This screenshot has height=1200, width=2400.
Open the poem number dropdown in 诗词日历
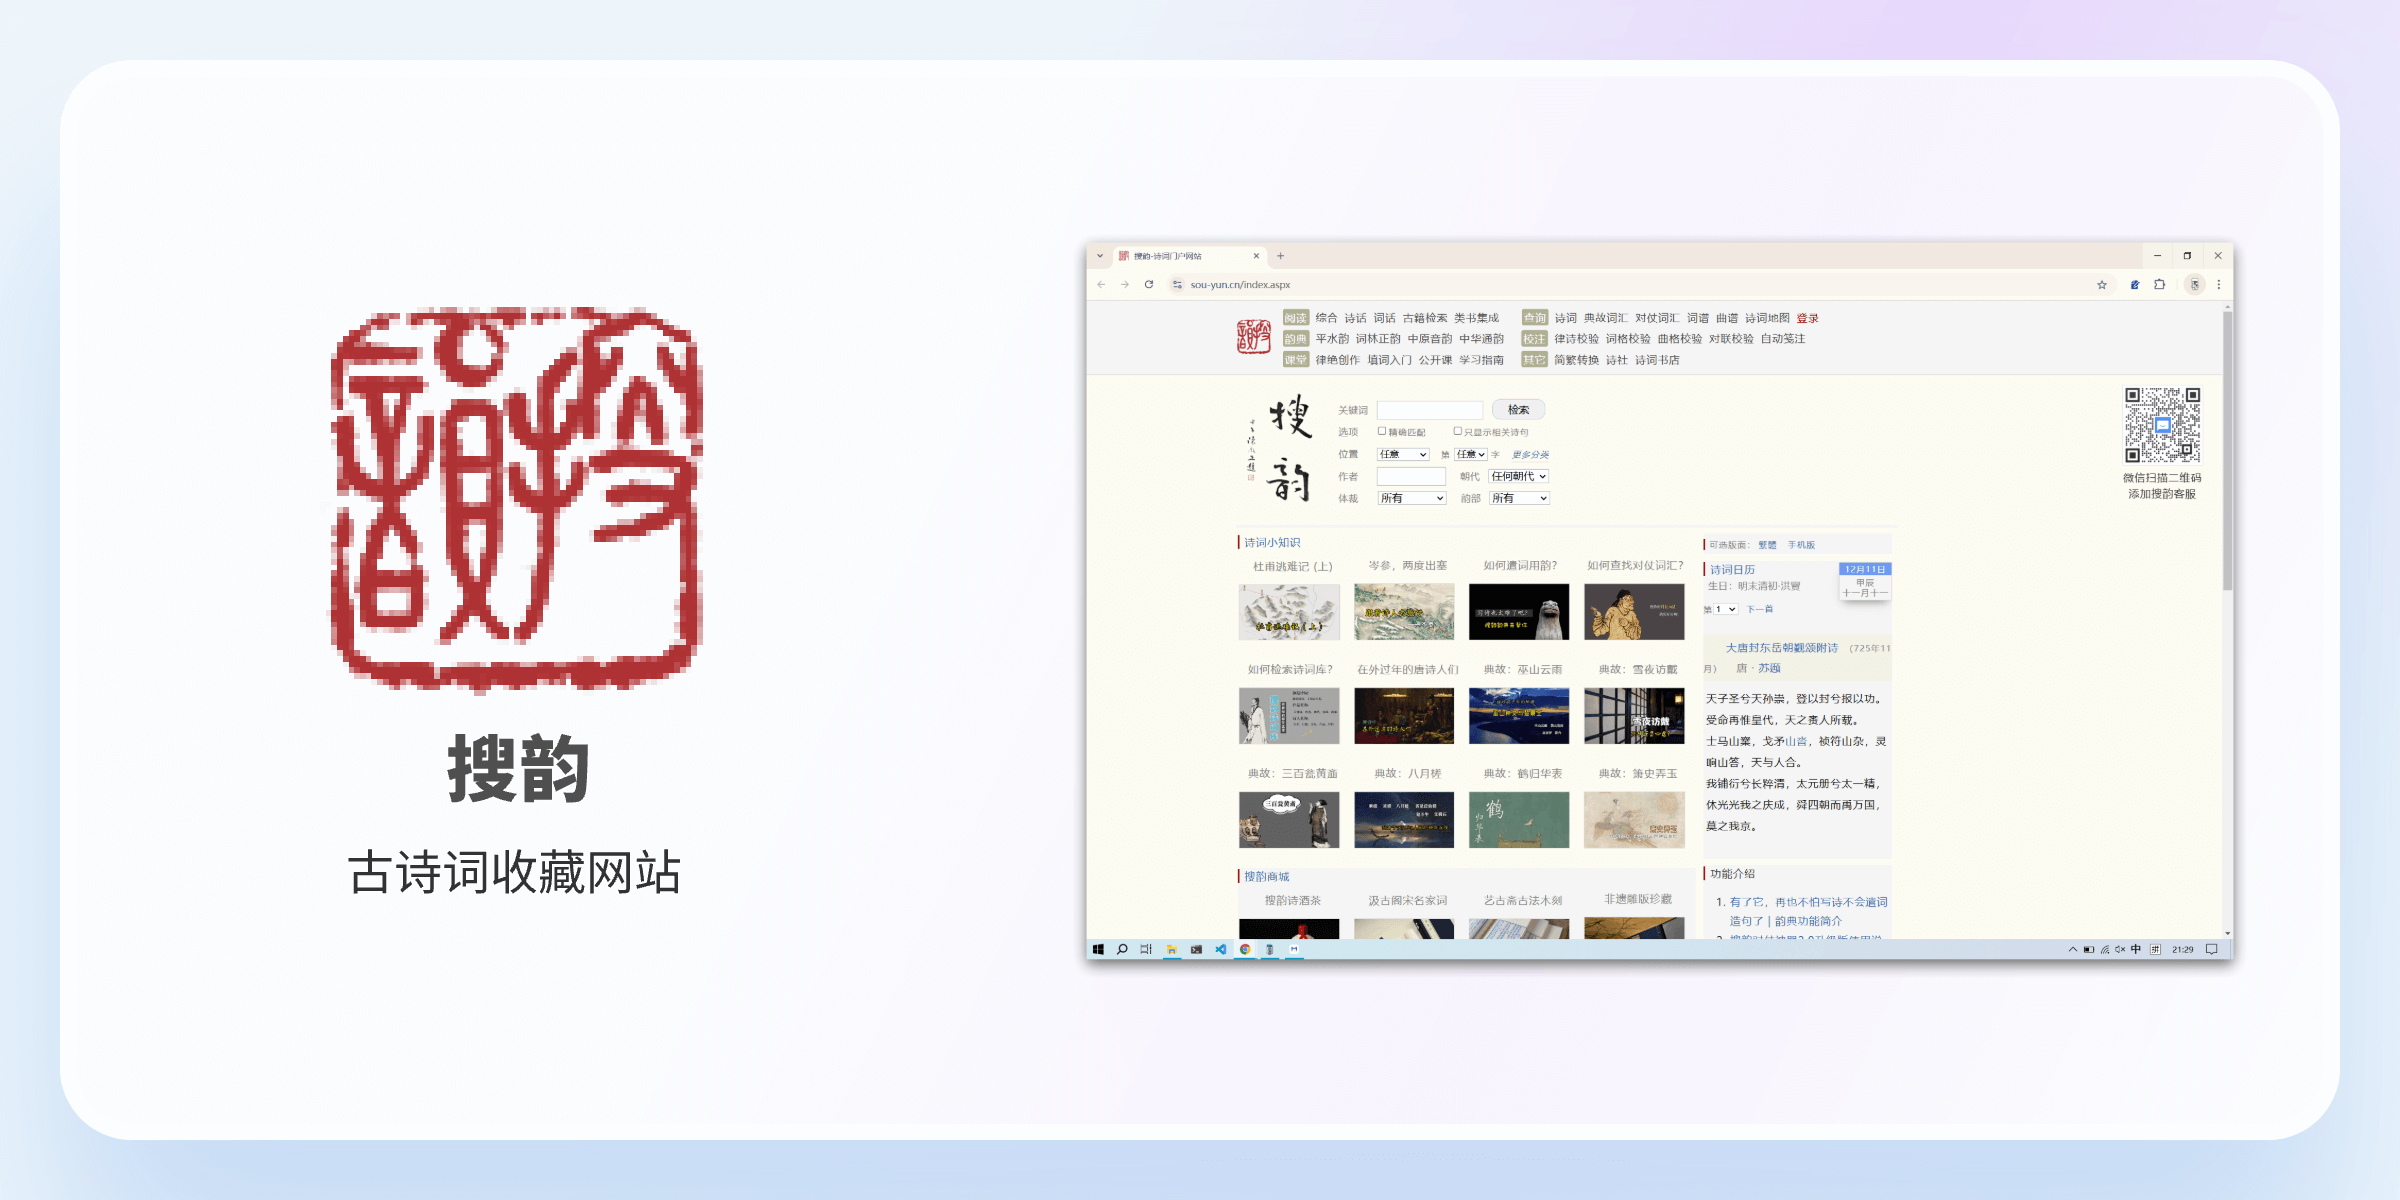click(1725, 609)
